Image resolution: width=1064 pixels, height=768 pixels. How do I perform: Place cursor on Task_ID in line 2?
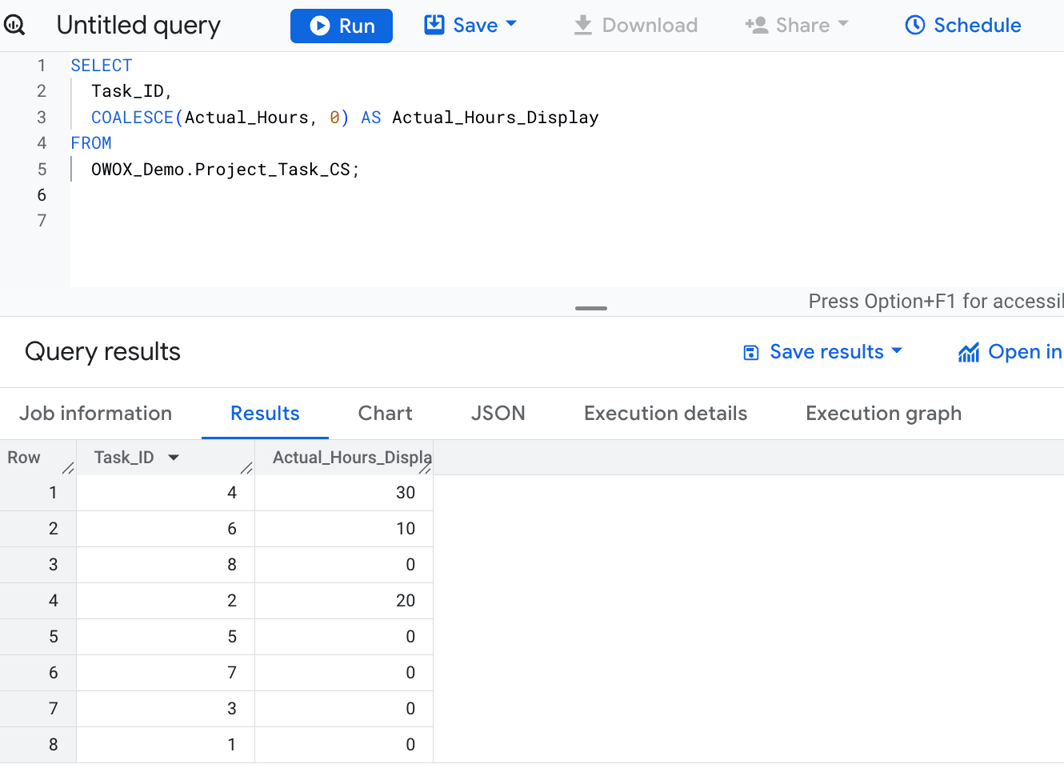pos(128,91)
